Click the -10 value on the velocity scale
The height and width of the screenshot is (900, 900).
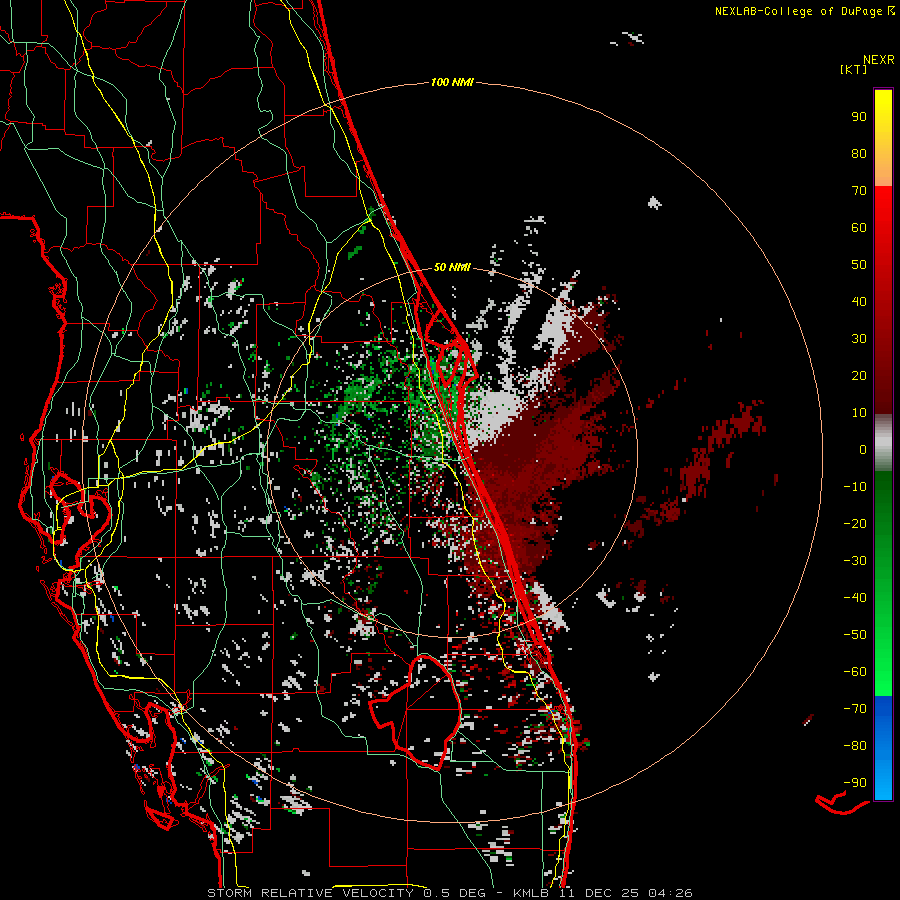855,487
